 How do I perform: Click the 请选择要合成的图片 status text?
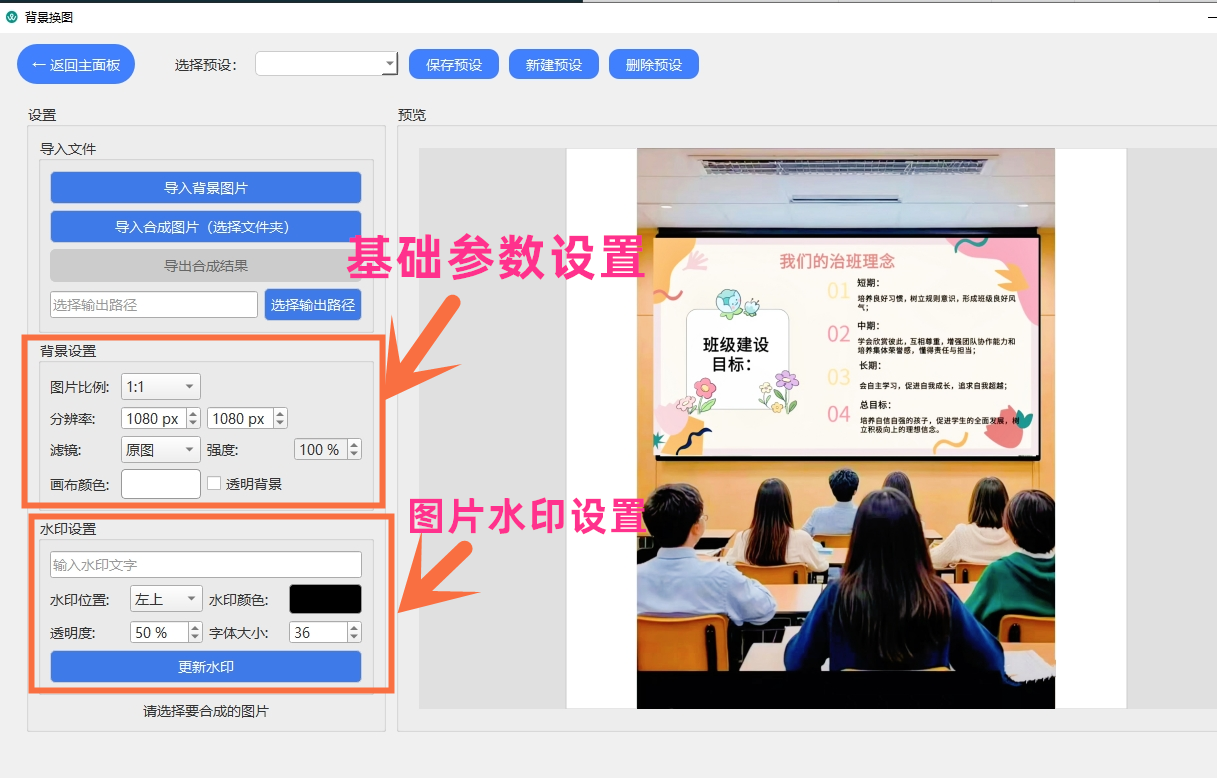pyautogui.click(x=206, y=711)
